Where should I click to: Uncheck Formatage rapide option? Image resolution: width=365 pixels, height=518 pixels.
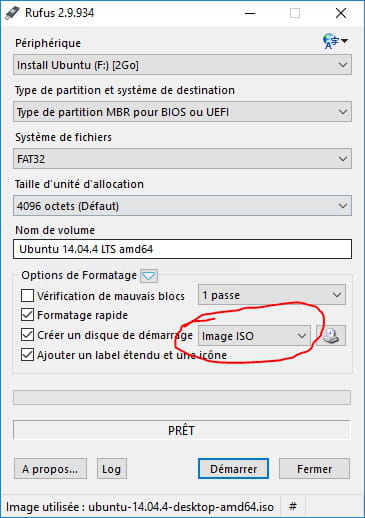(x=27, y=315)
